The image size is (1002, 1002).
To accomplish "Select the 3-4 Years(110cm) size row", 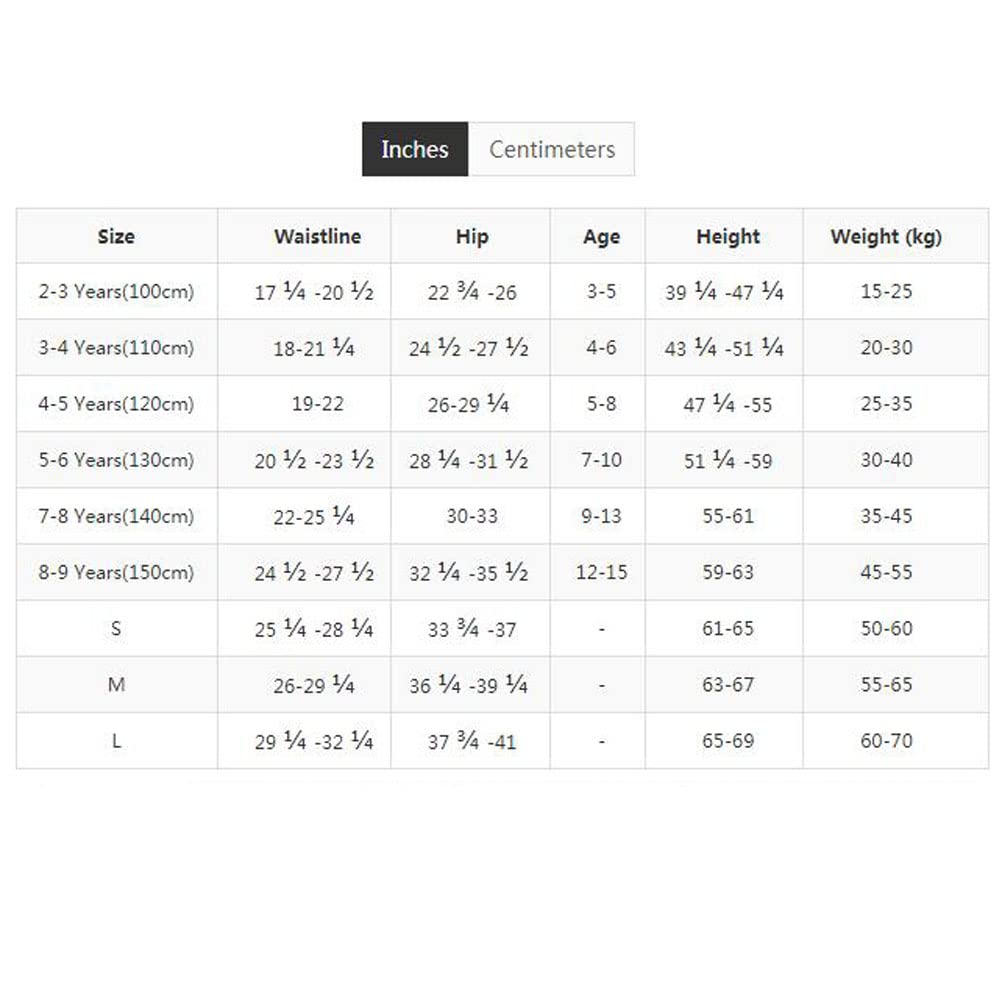I will pyautogui.click(x=502, y=348).
